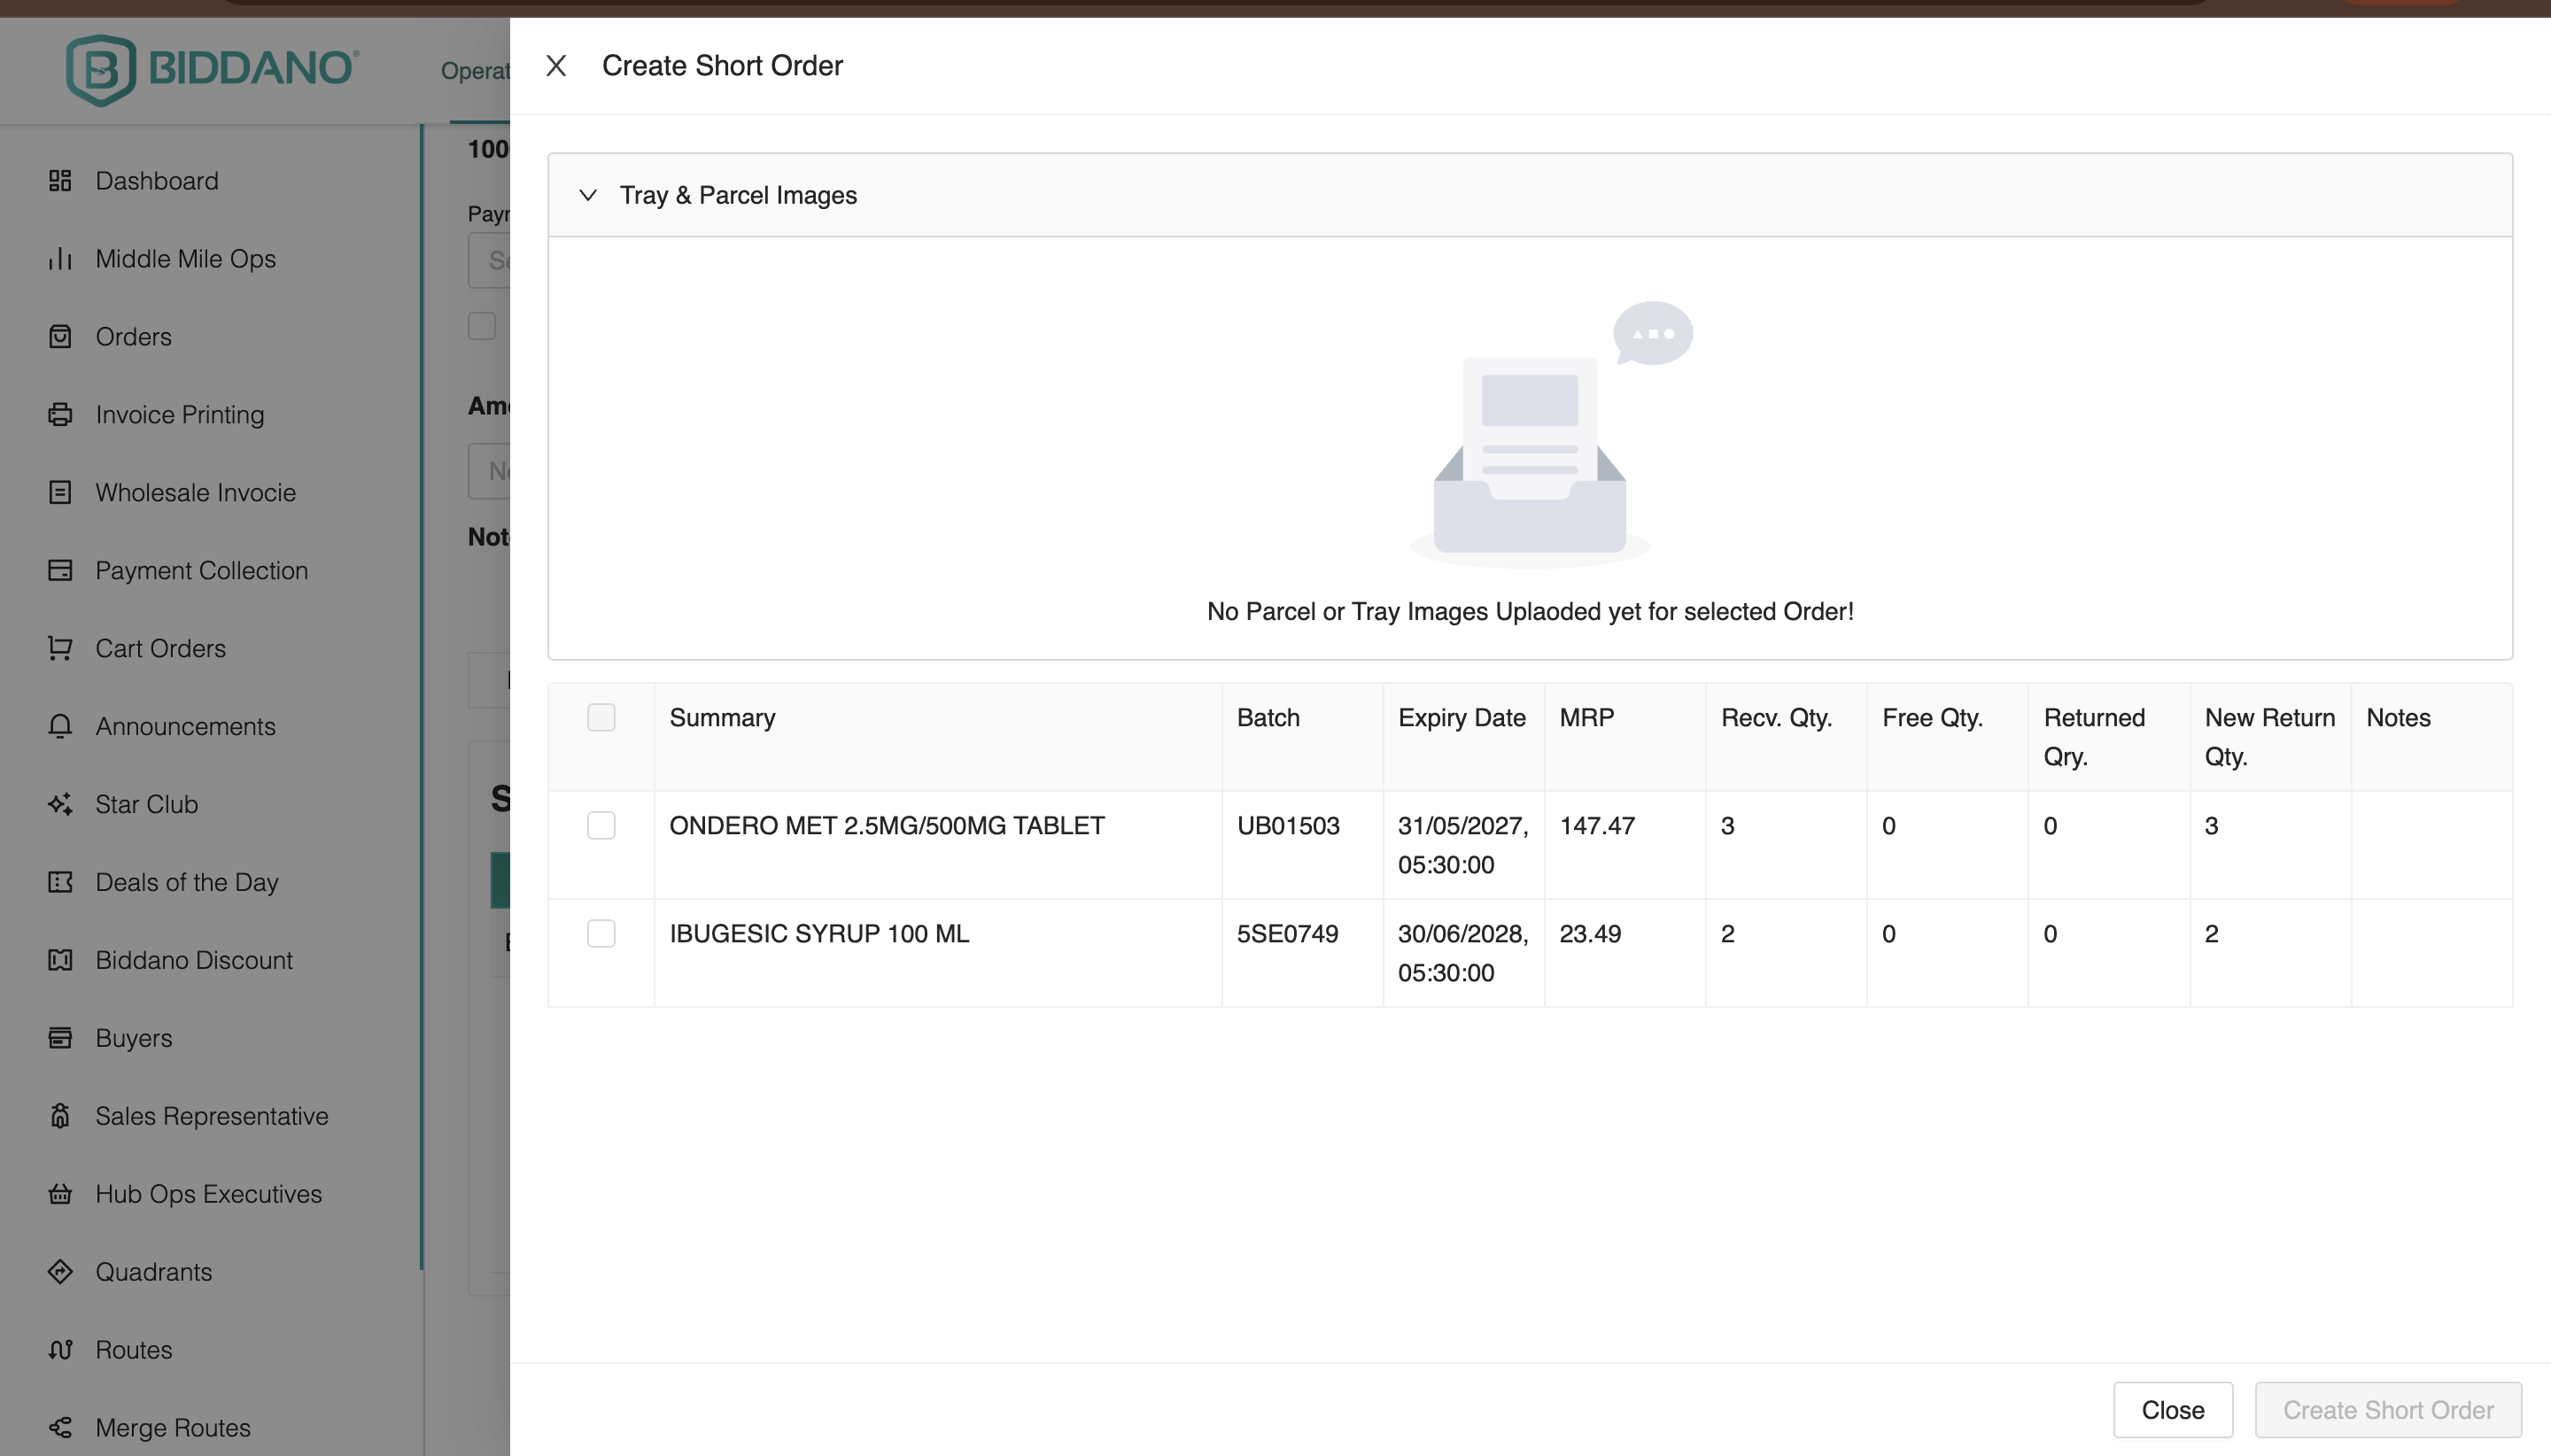Screen dimensions: 2551x1456
Task: Click the Batch column header
Action: pyautogui.click(x=1268, y=718)
